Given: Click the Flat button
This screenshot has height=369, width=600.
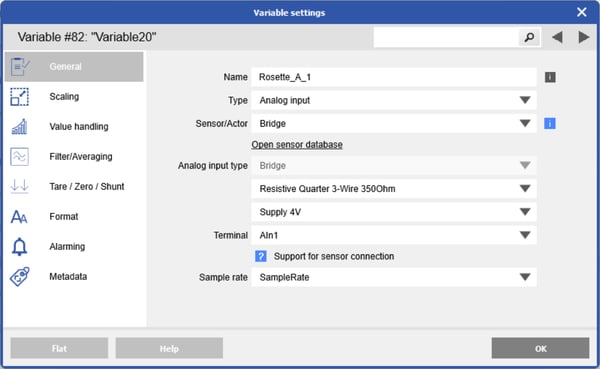Looking at the screenshot, I should 59,348.
